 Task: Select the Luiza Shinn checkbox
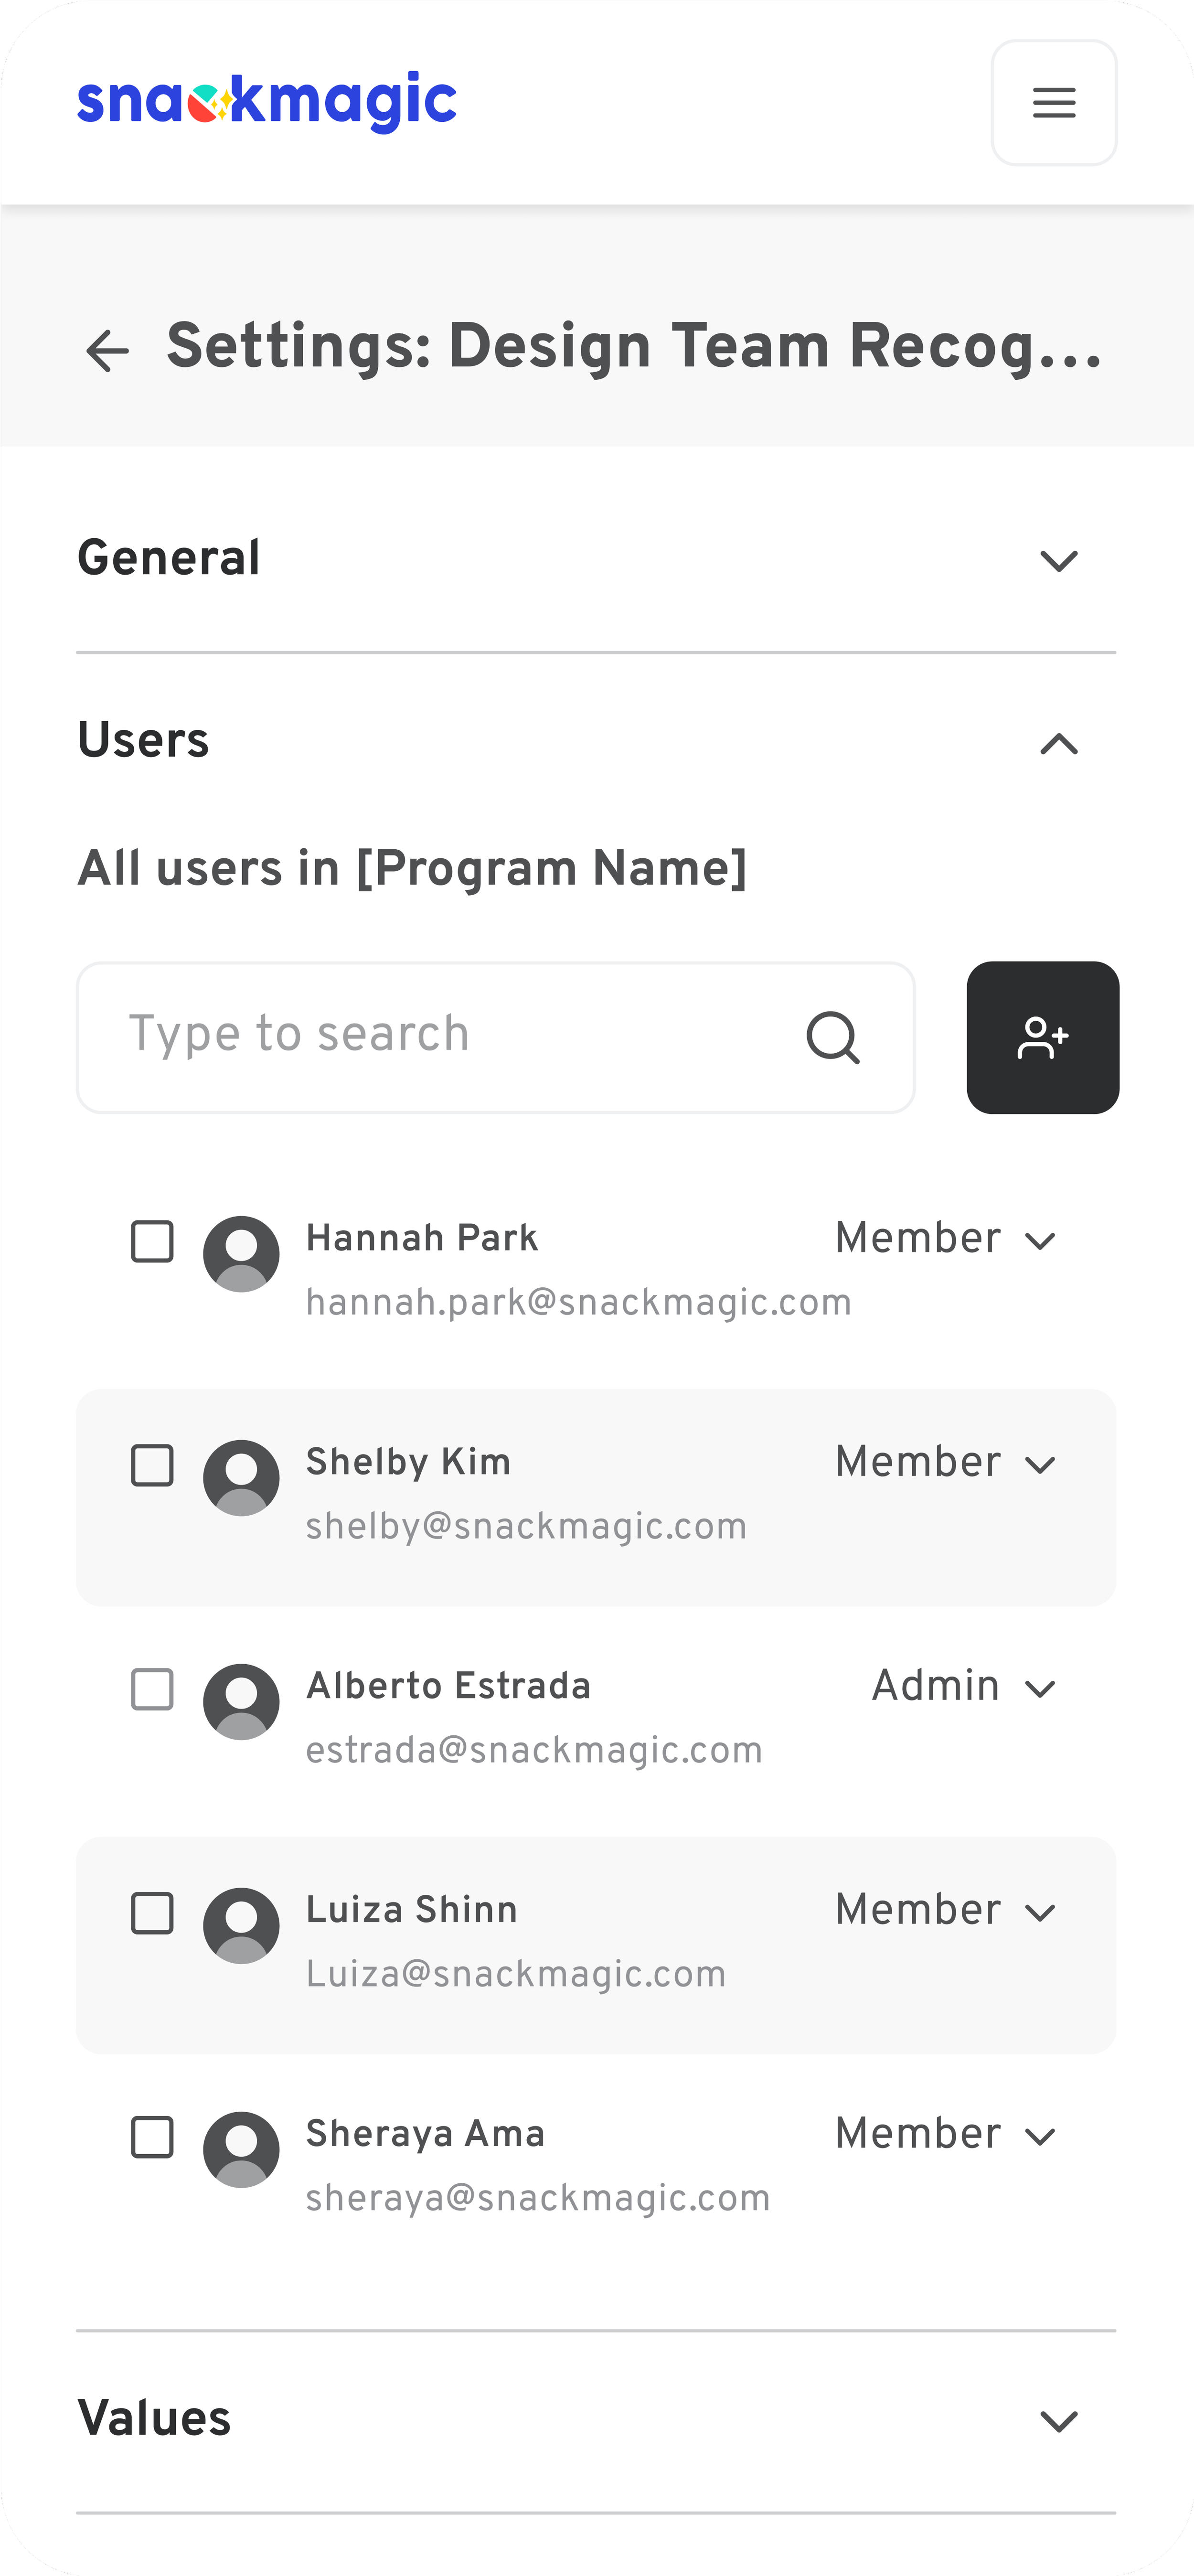(x=152, y=1913)
